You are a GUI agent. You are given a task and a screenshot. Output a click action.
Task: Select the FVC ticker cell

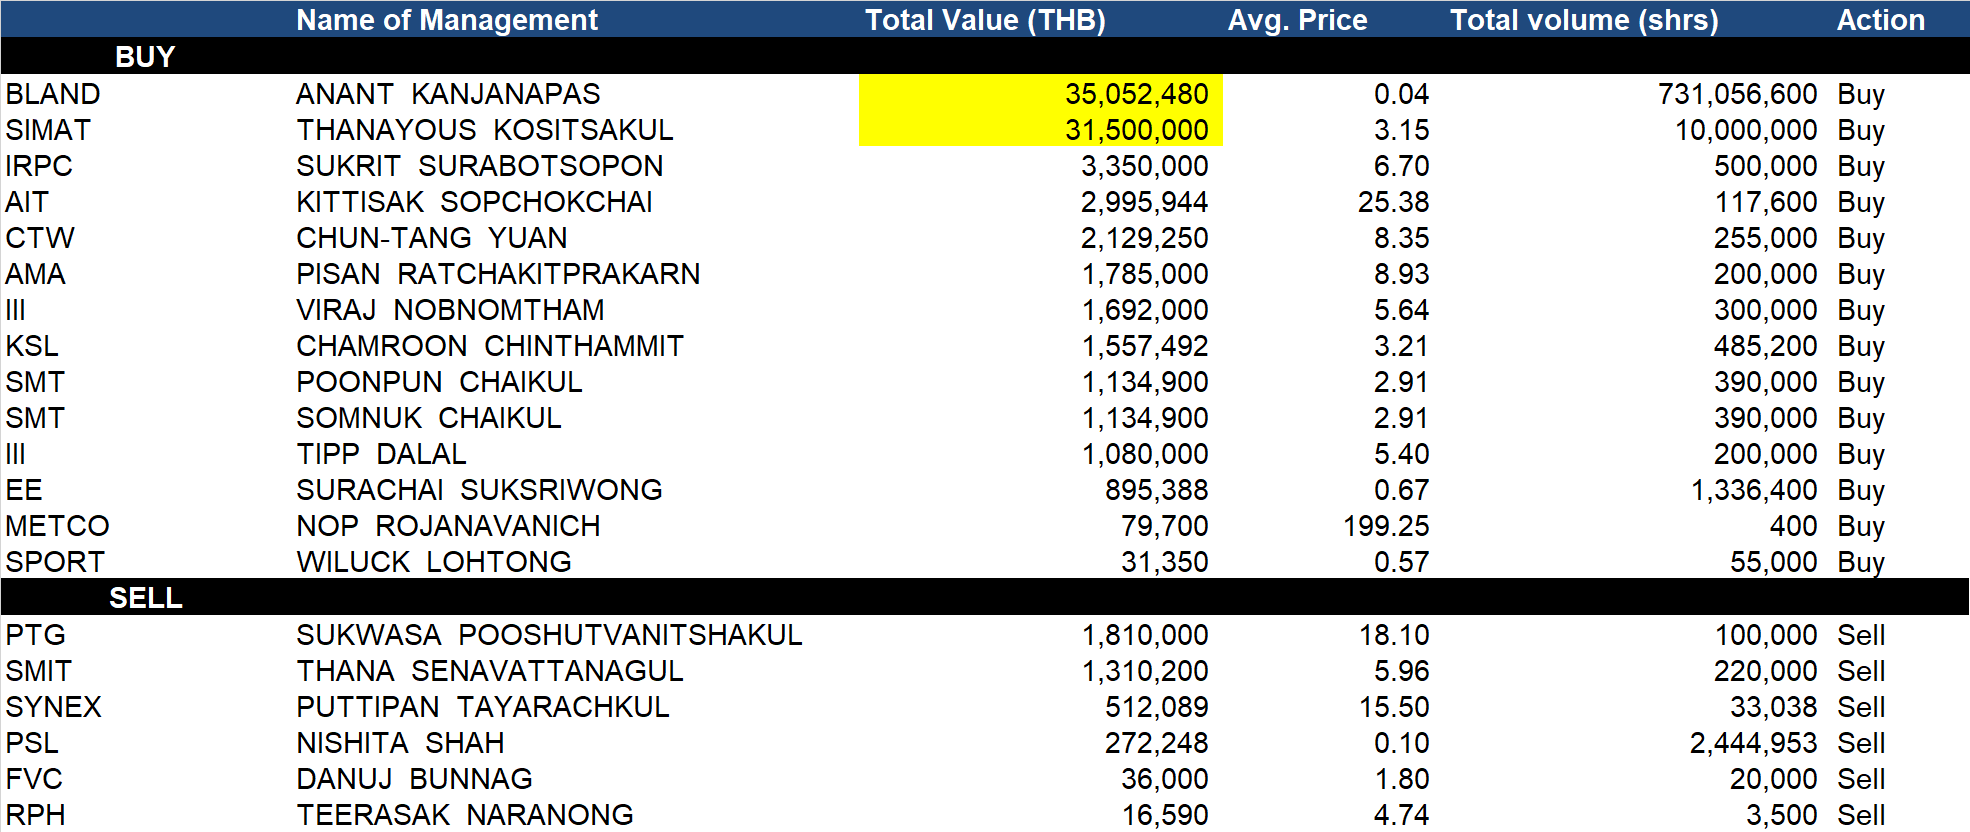pyautogui.click(x=34, y=779)
